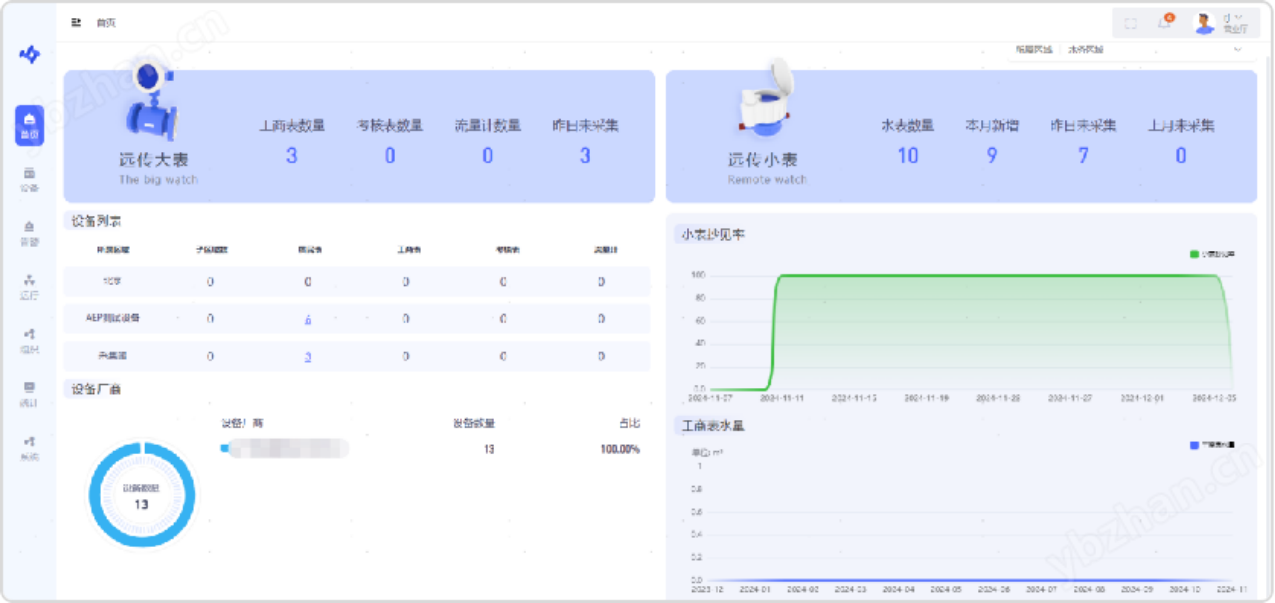
Task: Toggle blue legend of 工商表水量 chart
Action: pos(1212,445)
